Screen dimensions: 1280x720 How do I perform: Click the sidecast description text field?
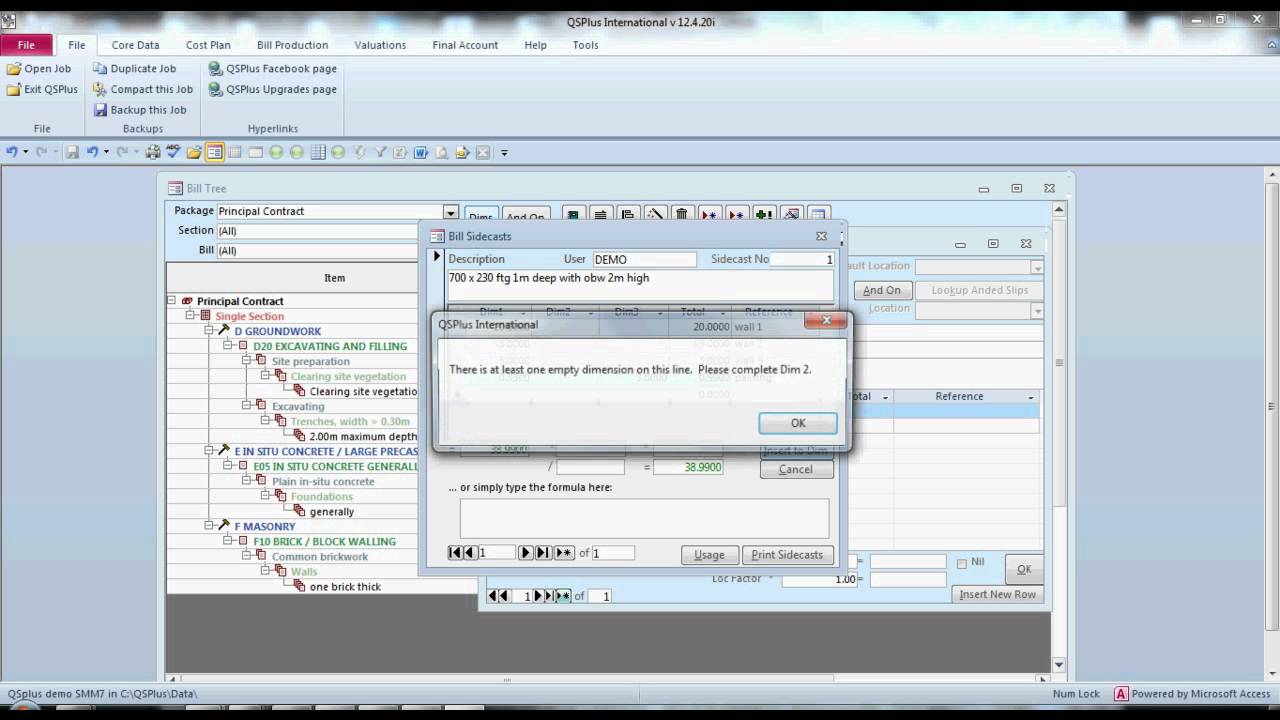(x=640, y=285)
